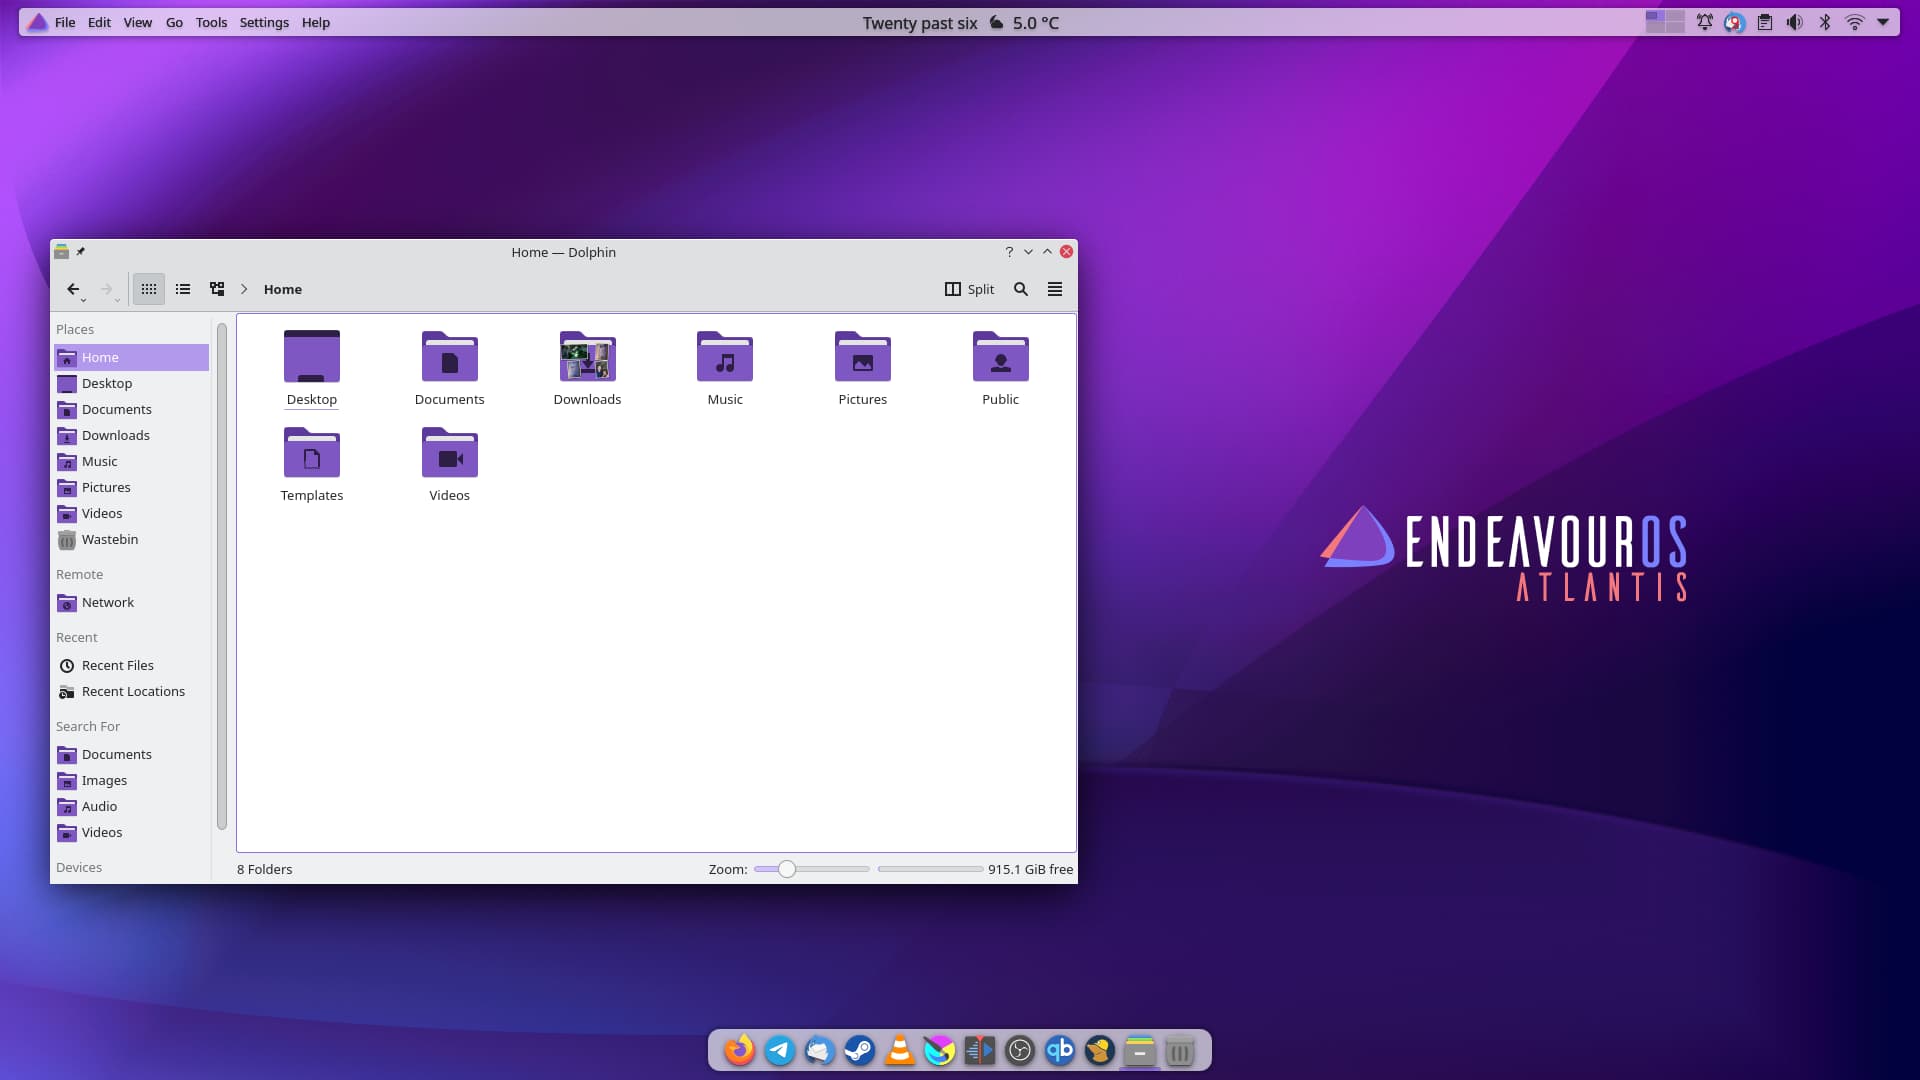The image size is (1920, 1080).
Task: Launch VLC media player from the dock
Action: 900,1050
